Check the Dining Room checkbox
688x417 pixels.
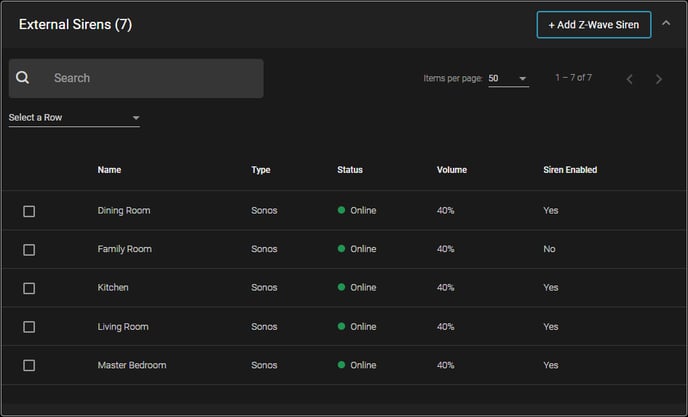point(29,211)
